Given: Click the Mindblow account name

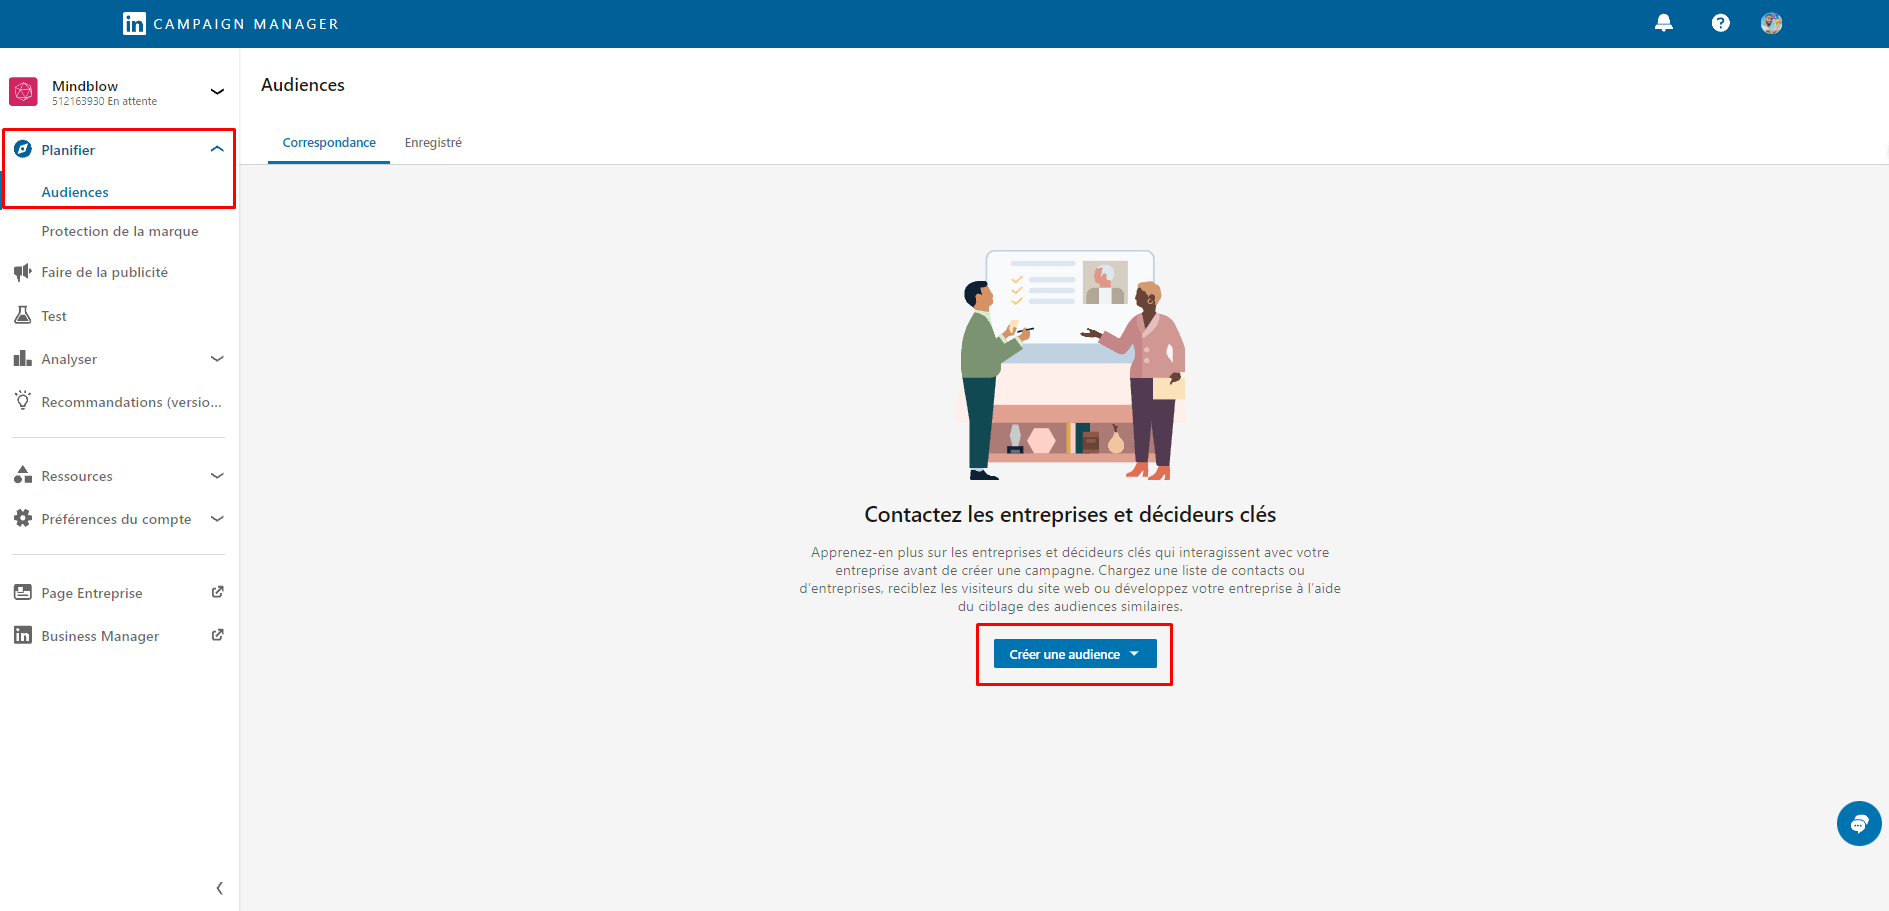Looking at the screenshot, I should (x=85, y=86).
